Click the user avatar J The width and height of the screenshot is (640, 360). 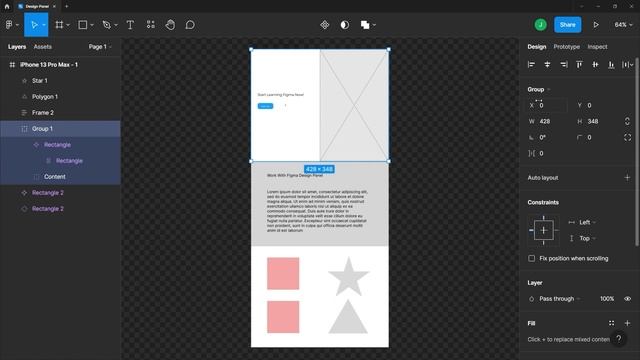[540, 25]
